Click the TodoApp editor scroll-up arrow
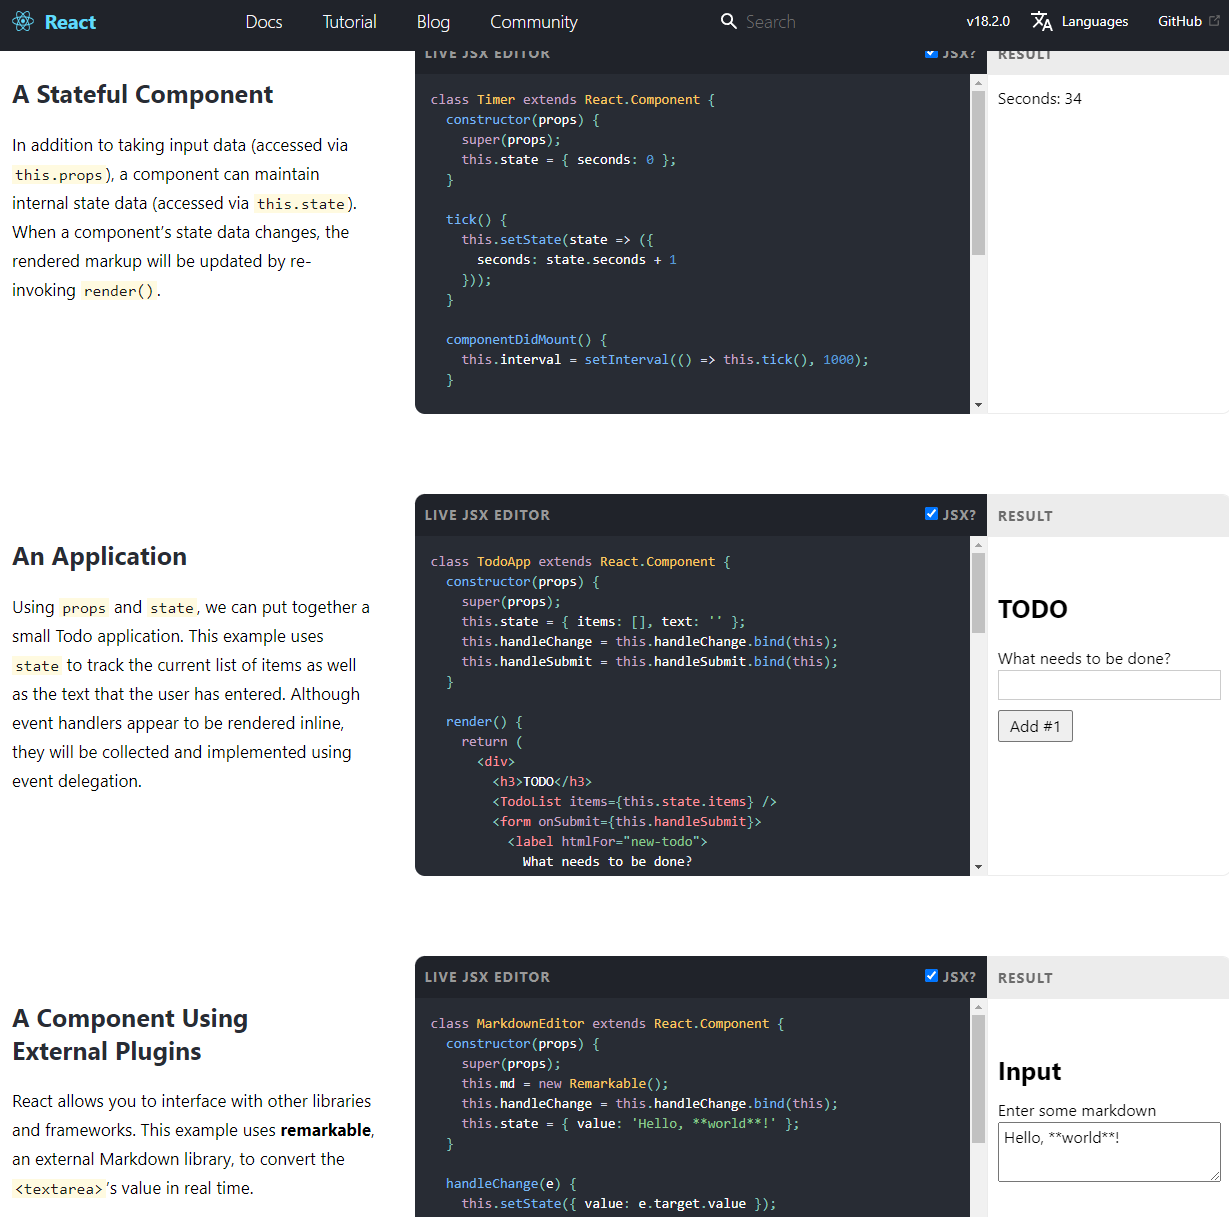Viewport: 1229px width, 1217px height. [x=978, y=545]
